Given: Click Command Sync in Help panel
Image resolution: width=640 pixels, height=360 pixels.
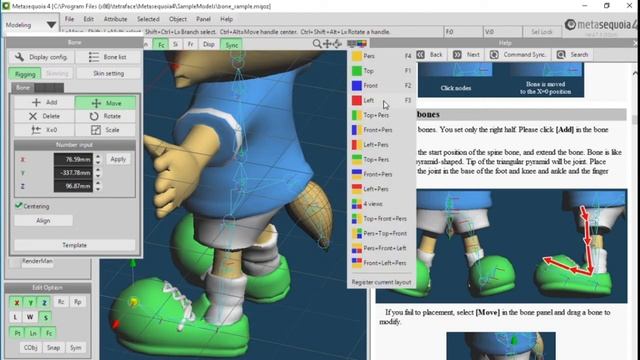Looking at the screenshot, I should point(518,55).
